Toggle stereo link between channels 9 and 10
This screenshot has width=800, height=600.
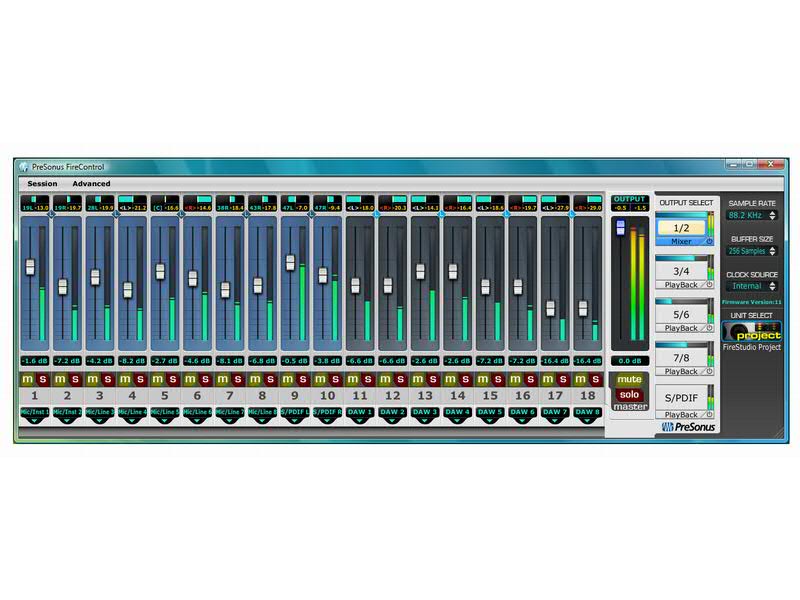(311, 214)
